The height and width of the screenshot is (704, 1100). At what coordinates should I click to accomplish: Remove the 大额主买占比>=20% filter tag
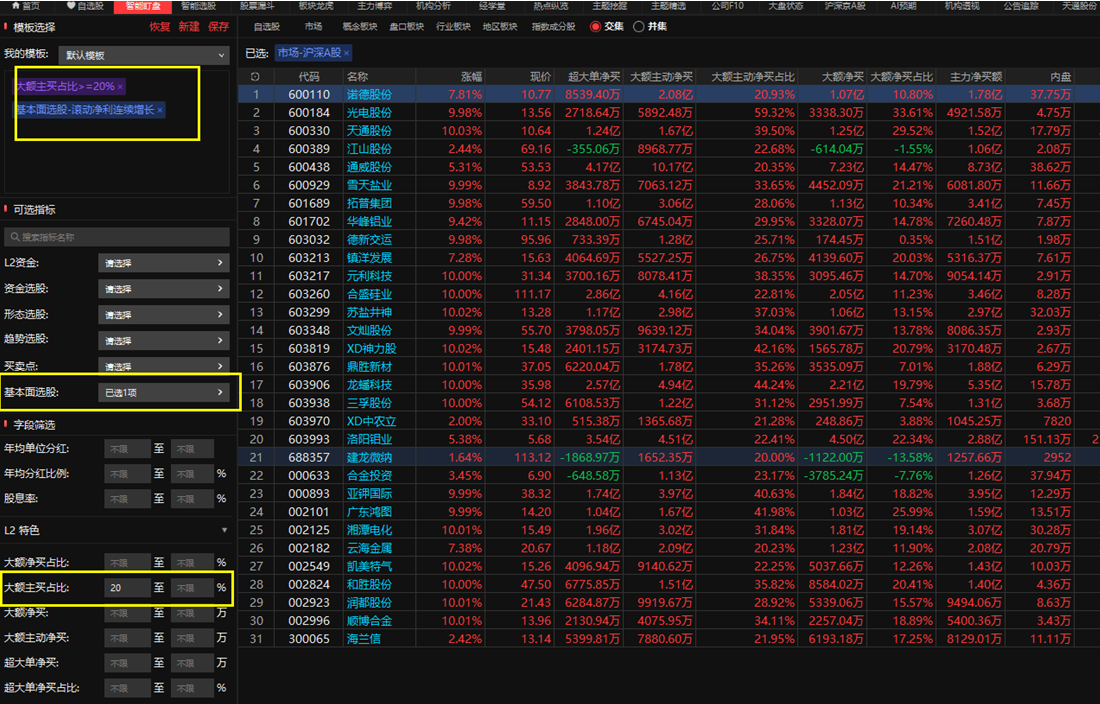click(x=120, y=87)
